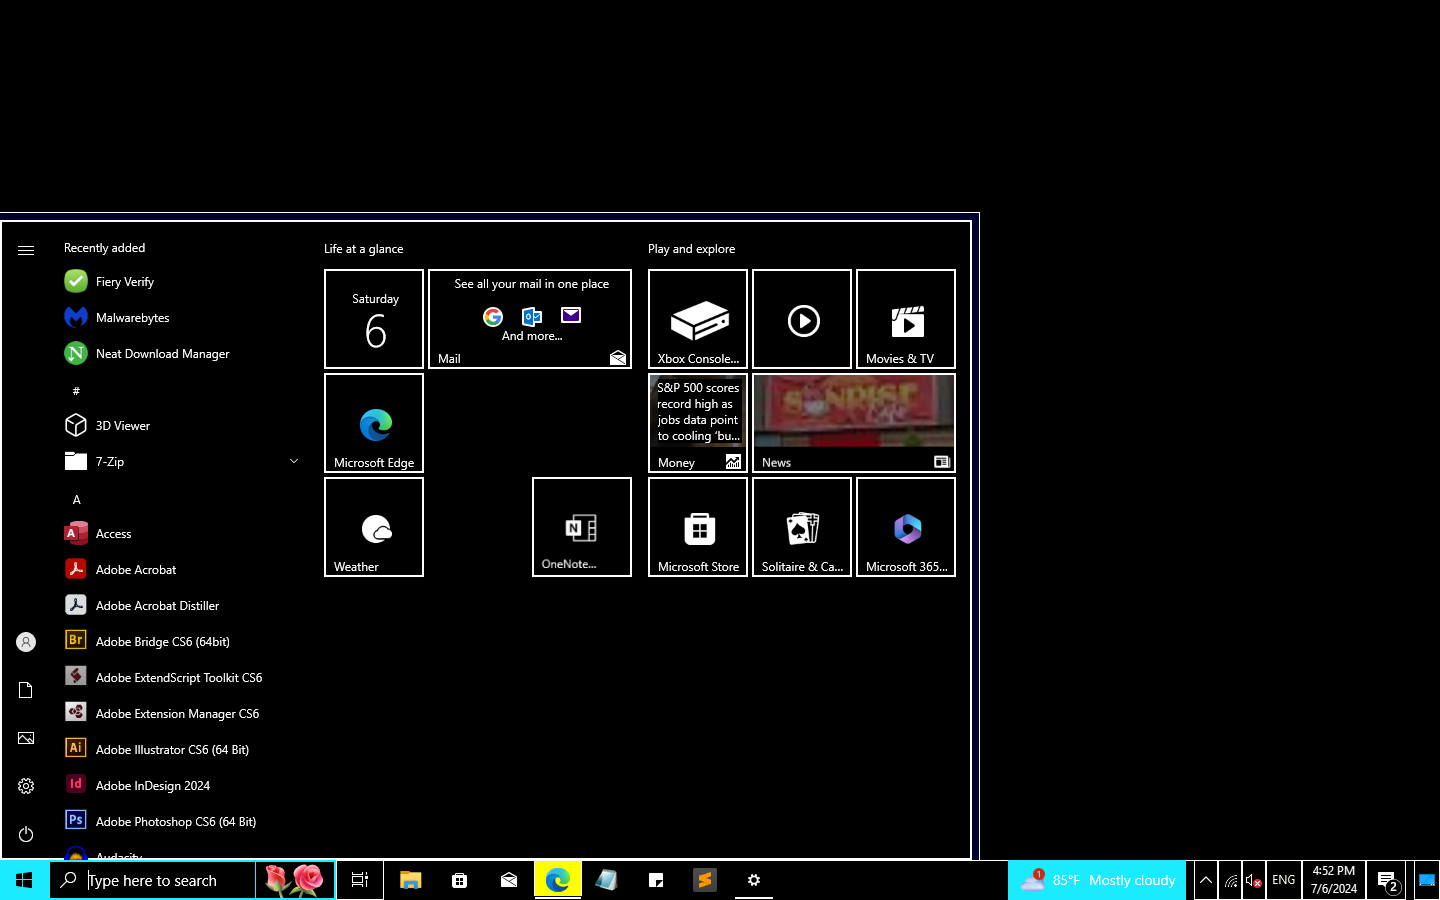Open the Microsoft Edge tile

(x=374, y=423)
